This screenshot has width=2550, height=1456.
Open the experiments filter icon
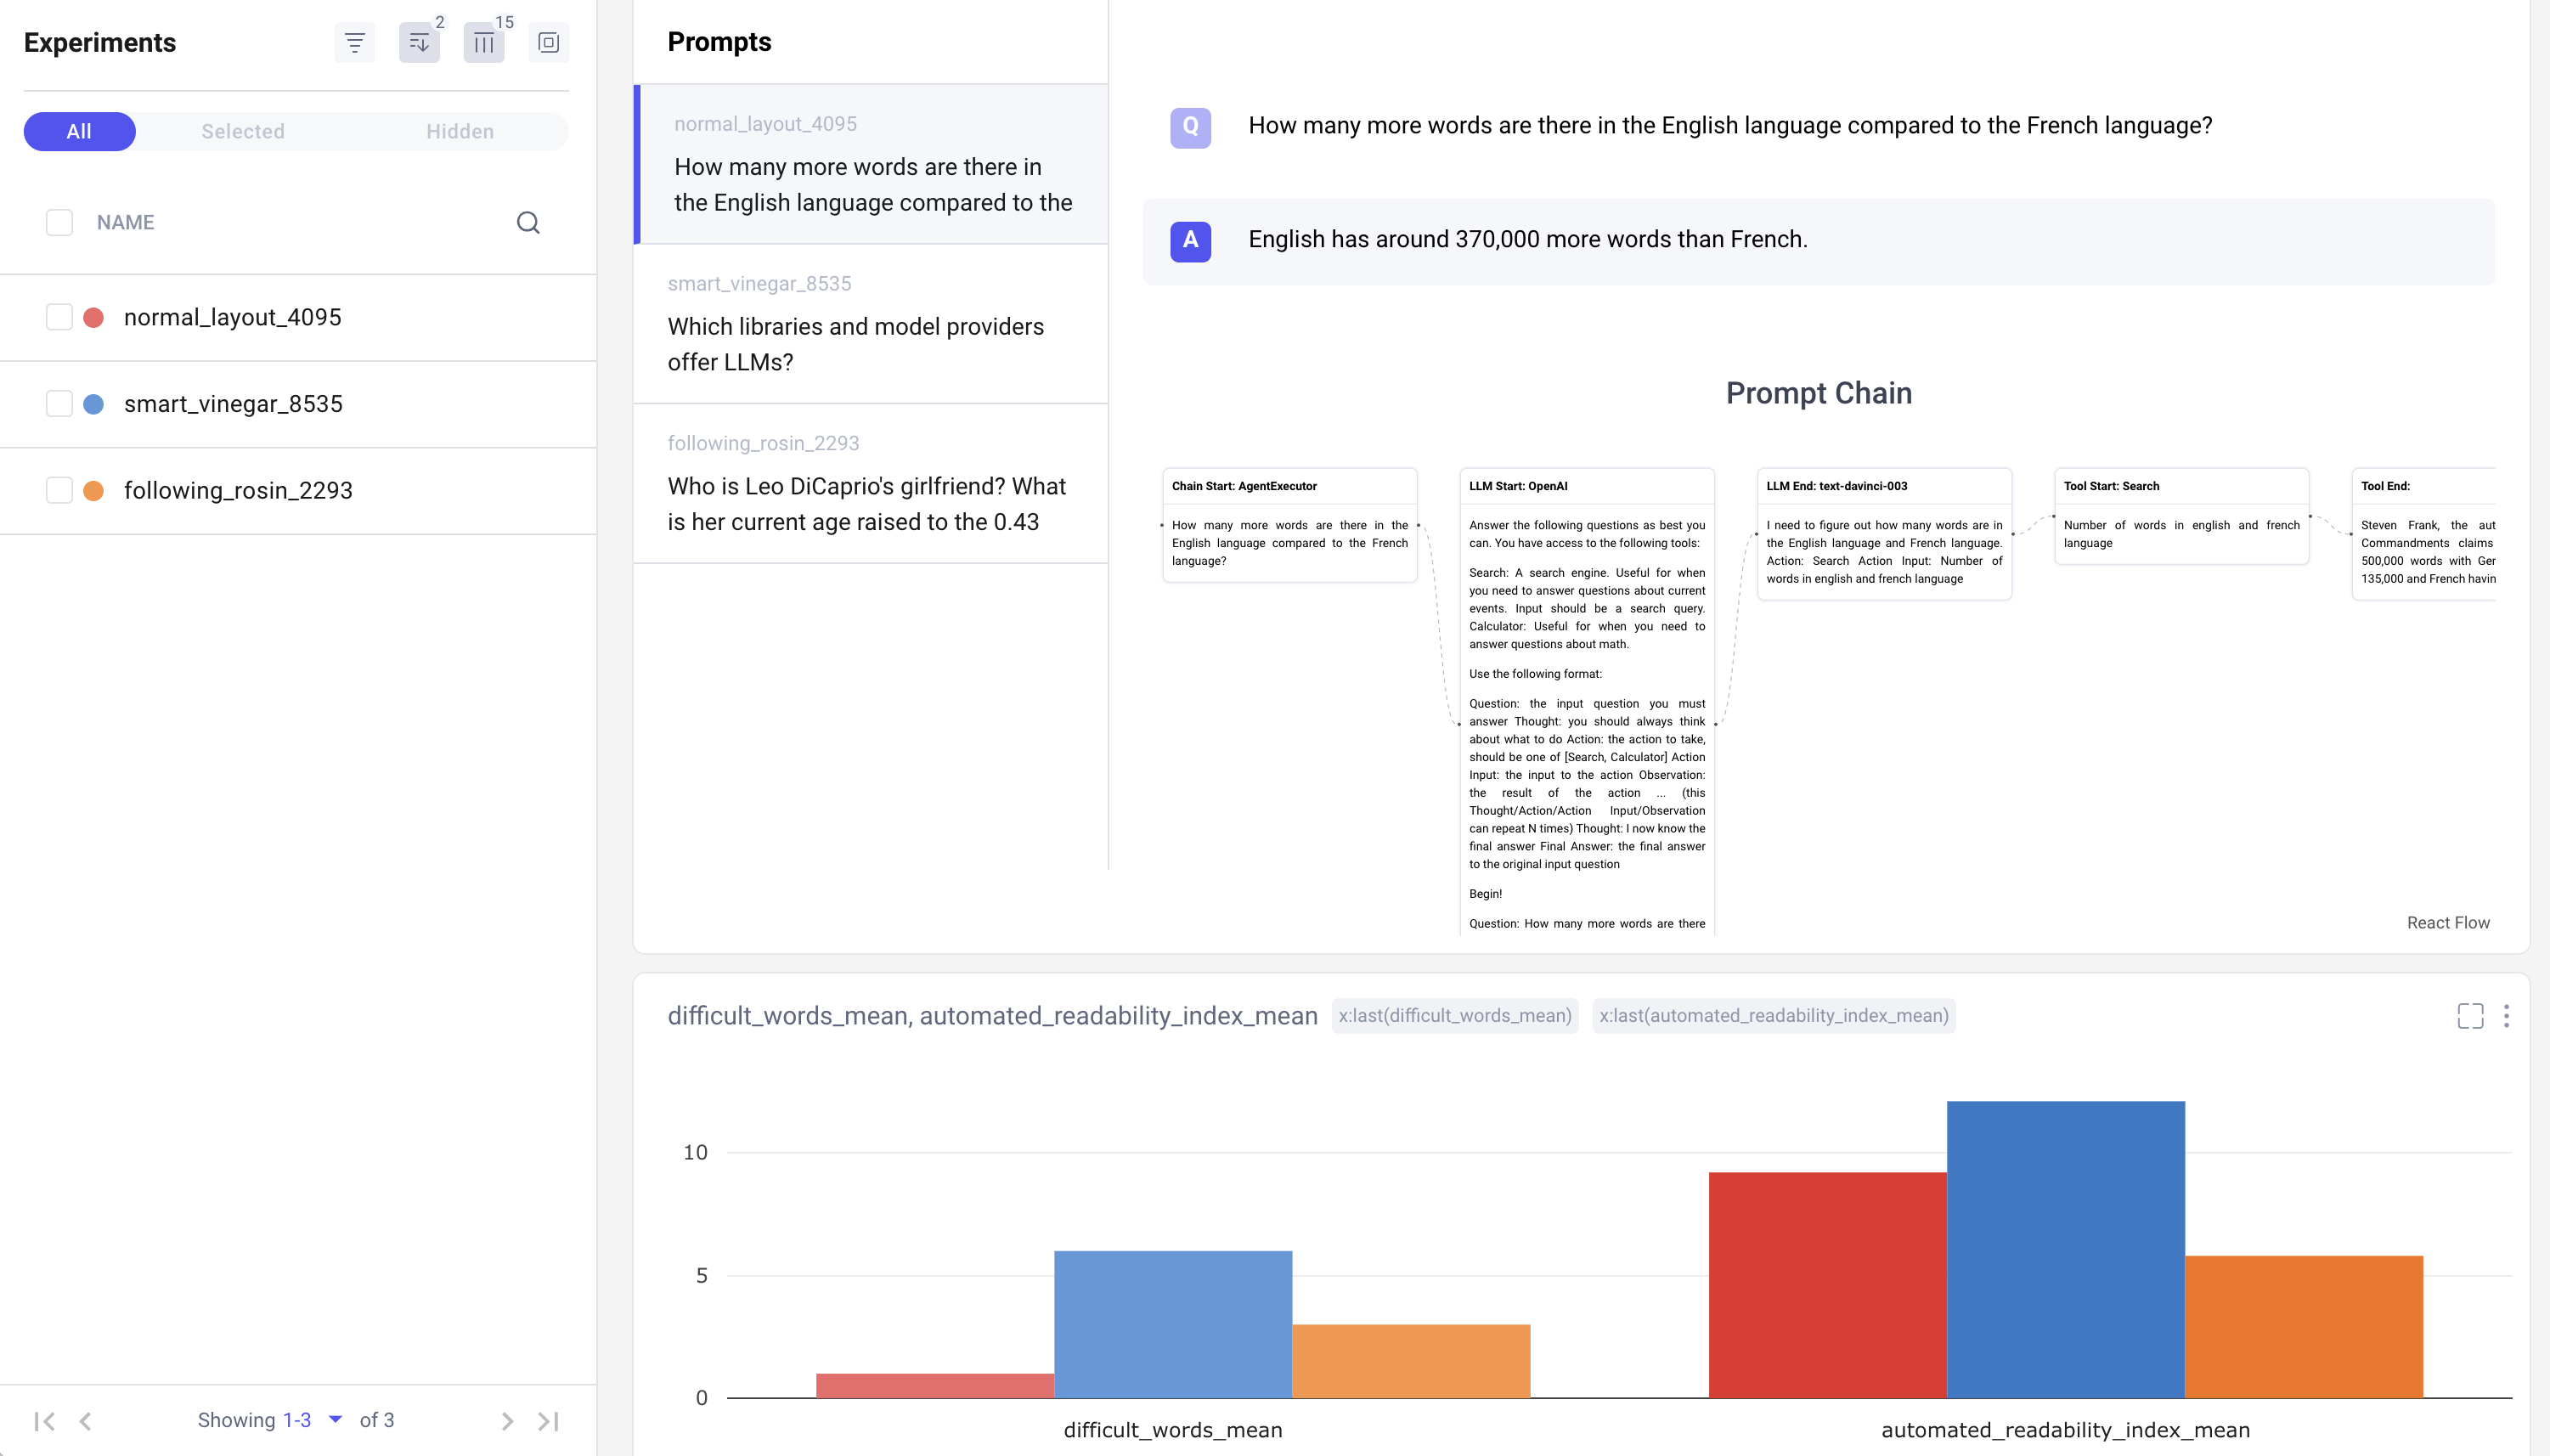coord(355,42)
